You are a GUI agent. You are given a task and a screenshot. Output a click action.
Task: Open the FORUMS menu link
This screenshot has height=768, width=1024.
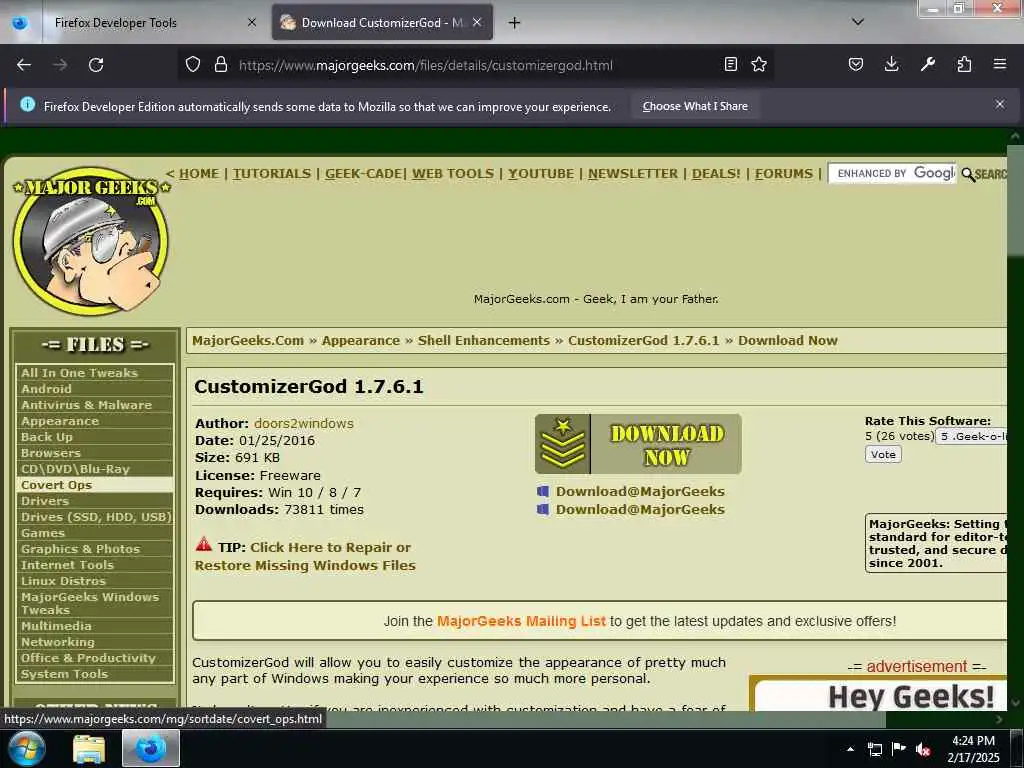coord(784,174)
